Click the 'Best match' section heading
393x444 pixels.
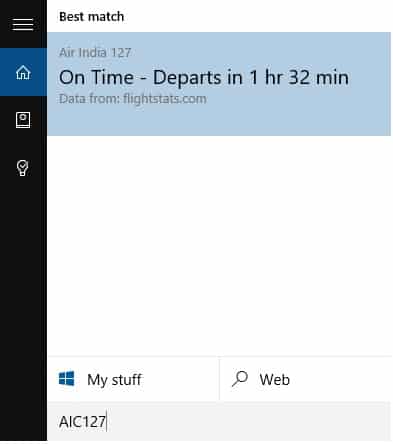91,17
